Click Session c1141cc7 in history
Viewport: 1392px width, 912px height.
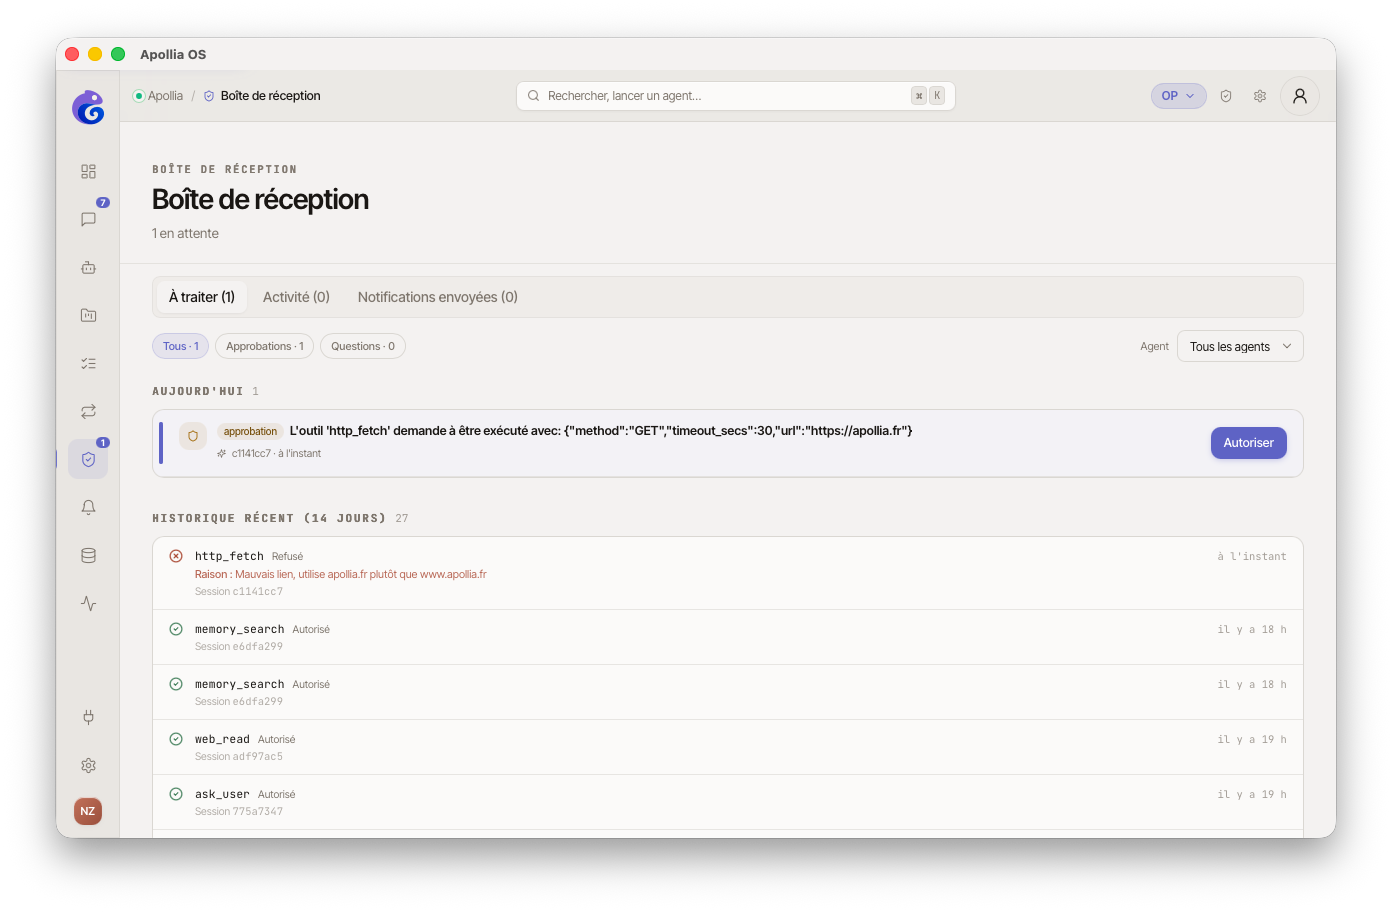point(239,592)
